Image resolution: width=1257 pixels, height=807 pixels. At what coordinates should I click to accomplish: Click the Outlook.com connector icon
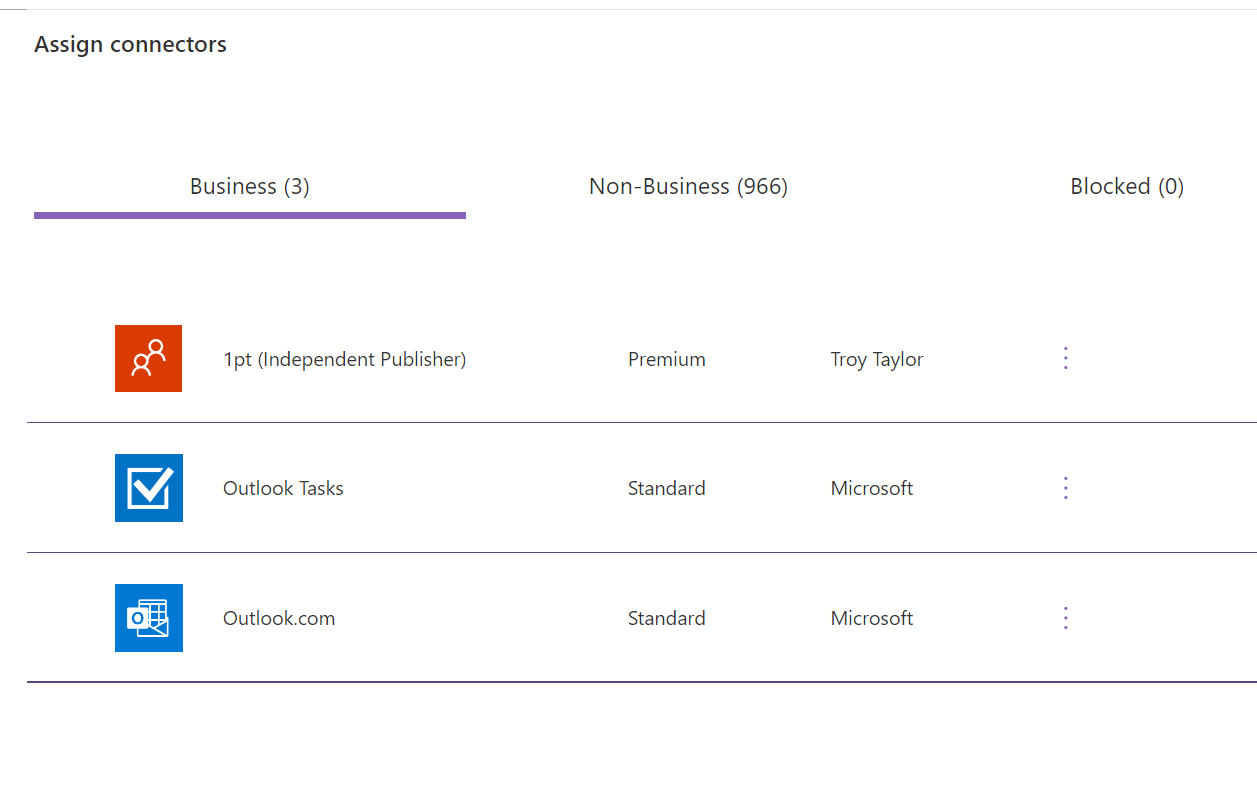[148, 618]
